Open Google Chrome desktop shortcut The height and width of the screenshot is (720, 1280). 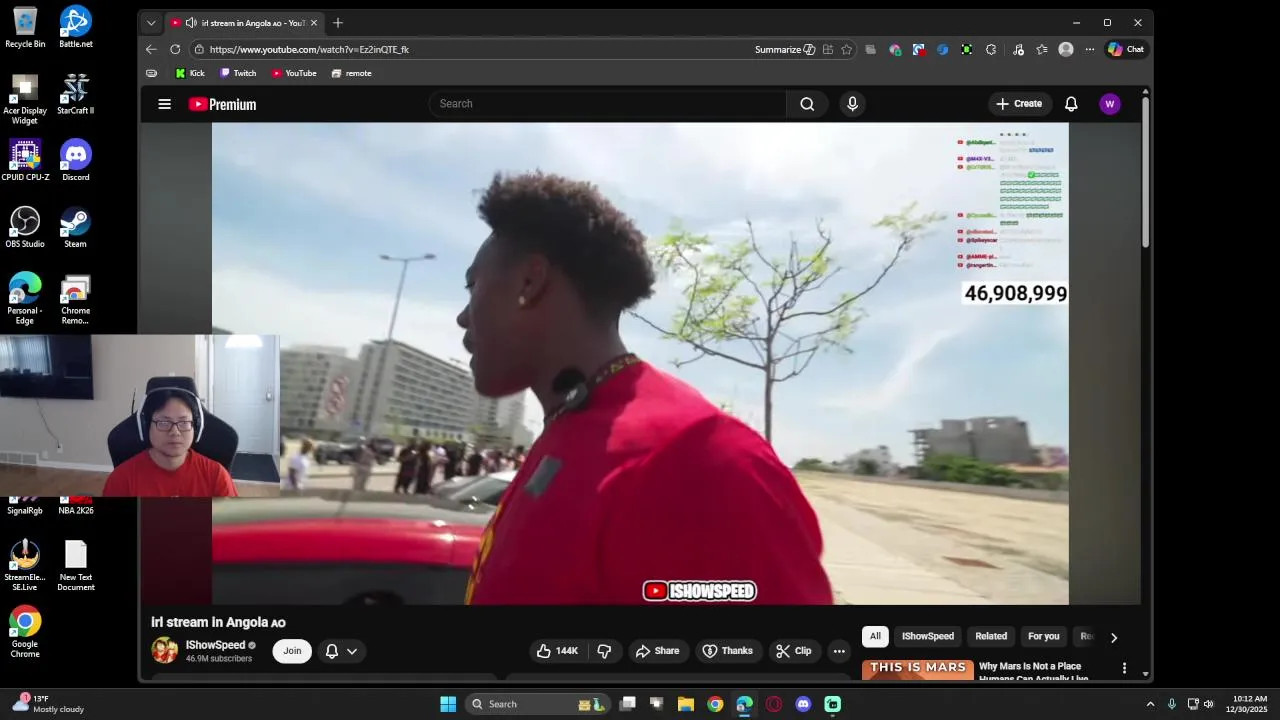25,631
